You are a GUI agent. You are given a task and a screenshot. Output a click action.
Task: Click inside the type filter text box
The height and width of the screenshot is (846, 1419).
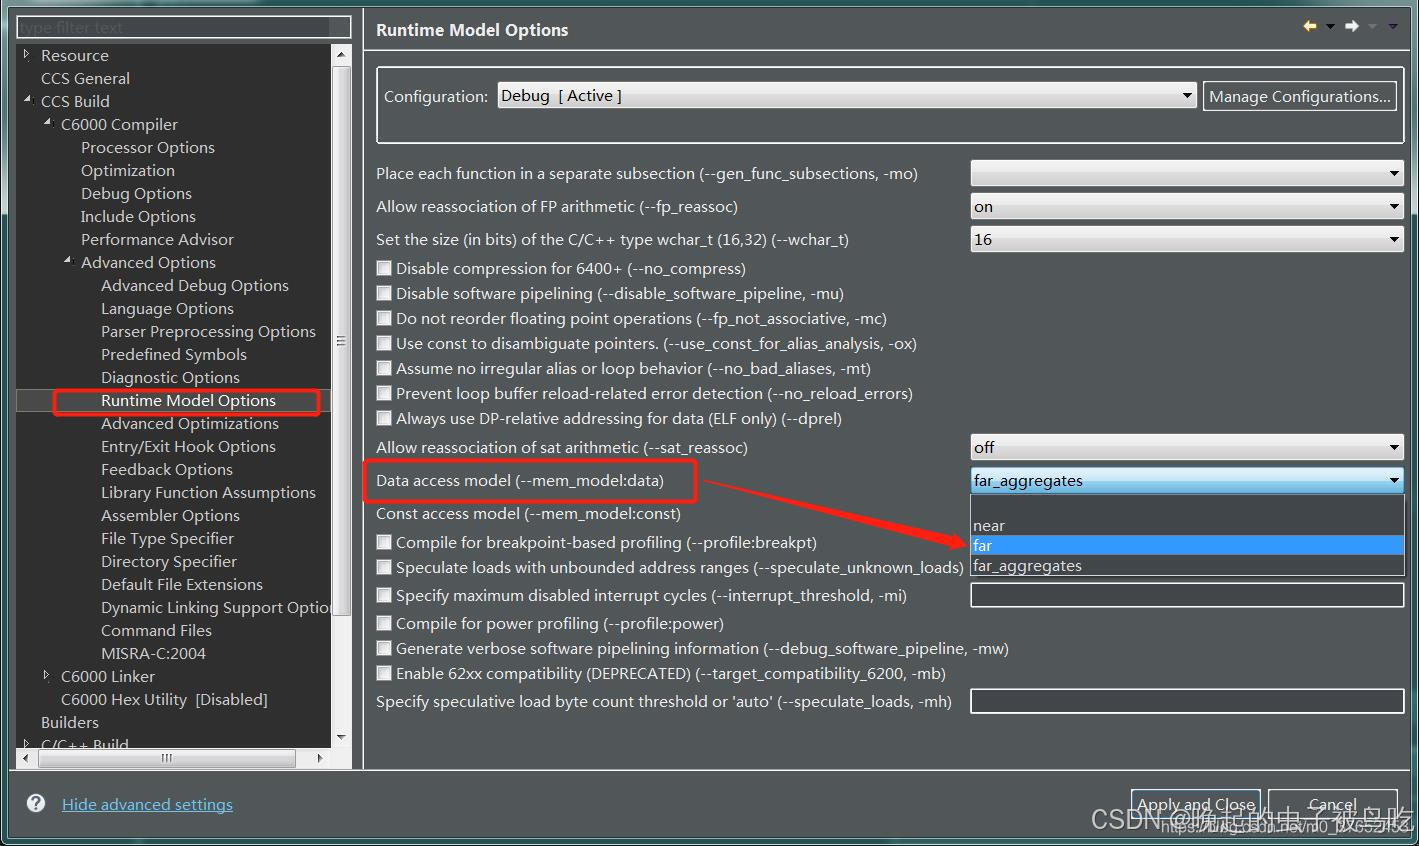point(180,26)
